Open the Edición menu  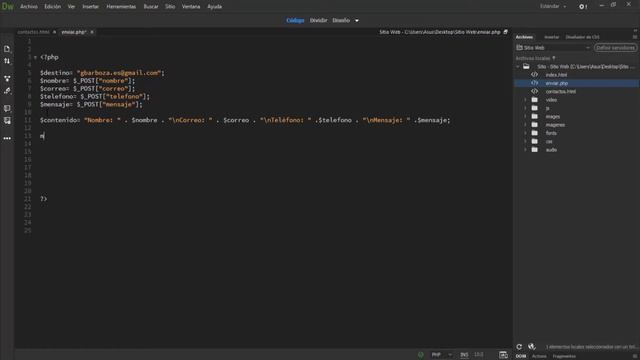tap(53, 7)
